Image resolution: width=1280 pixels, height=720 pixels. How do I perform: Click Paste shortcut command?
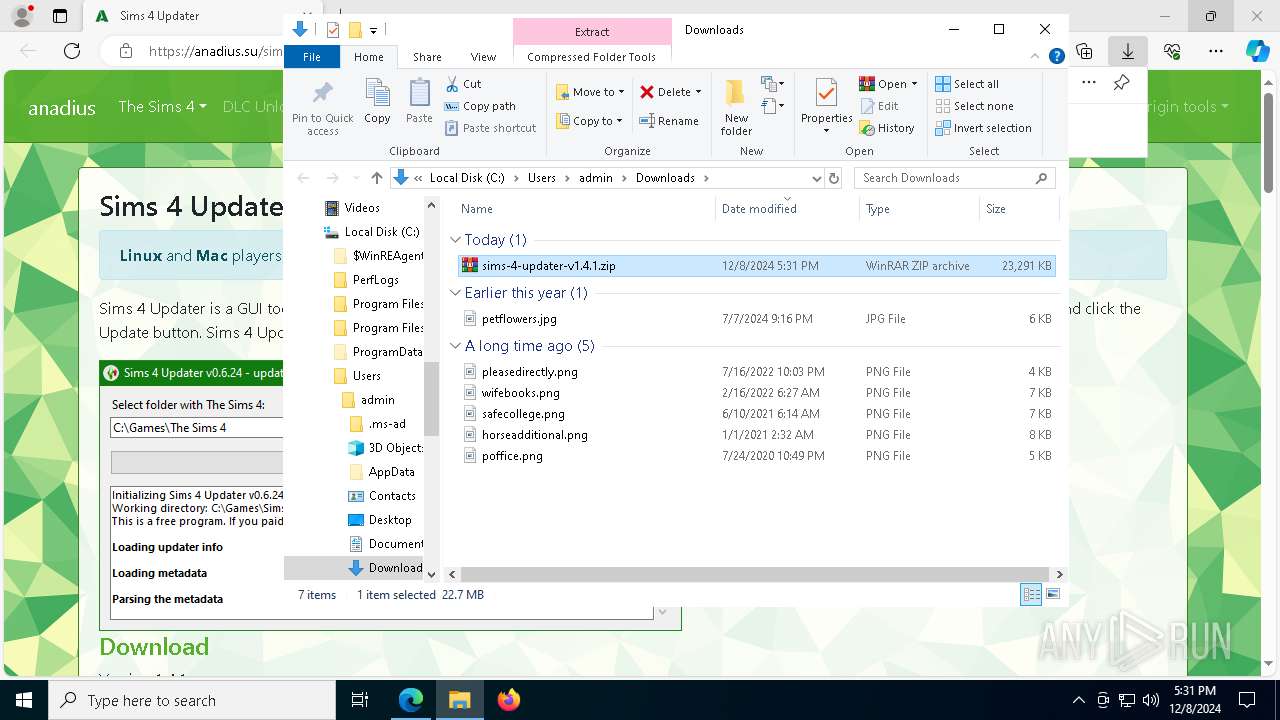[490, 128]
